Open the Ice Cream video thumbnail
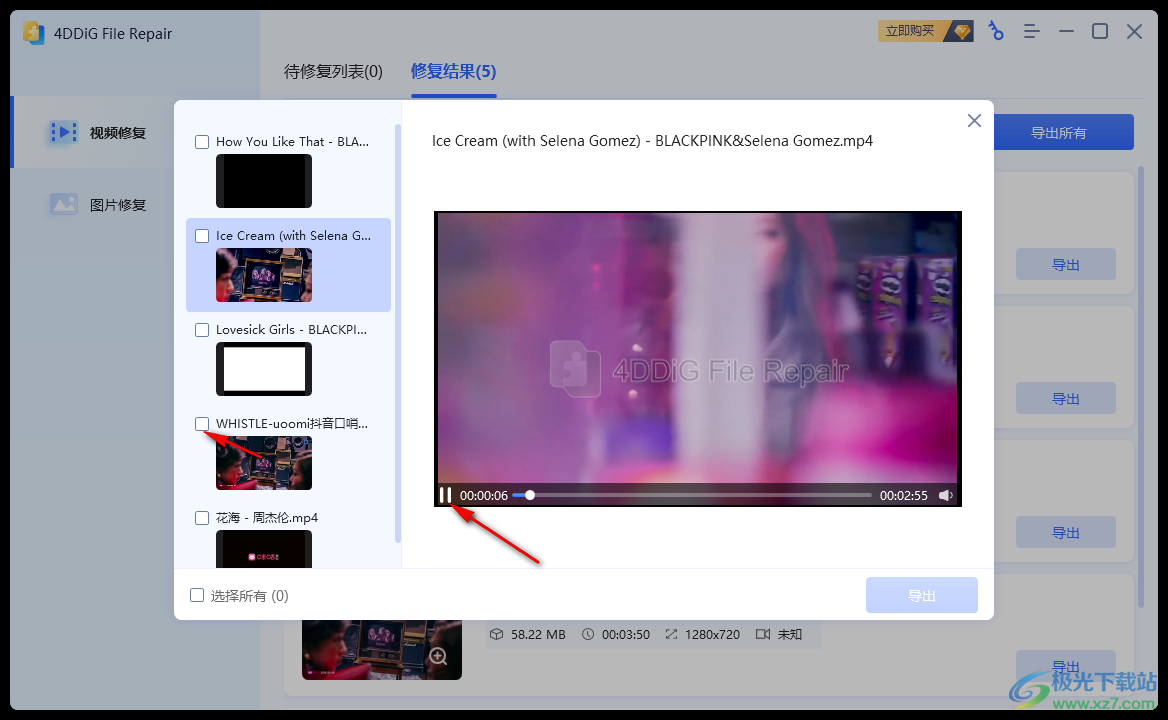 pyautogui.click(x=264, y=275)
